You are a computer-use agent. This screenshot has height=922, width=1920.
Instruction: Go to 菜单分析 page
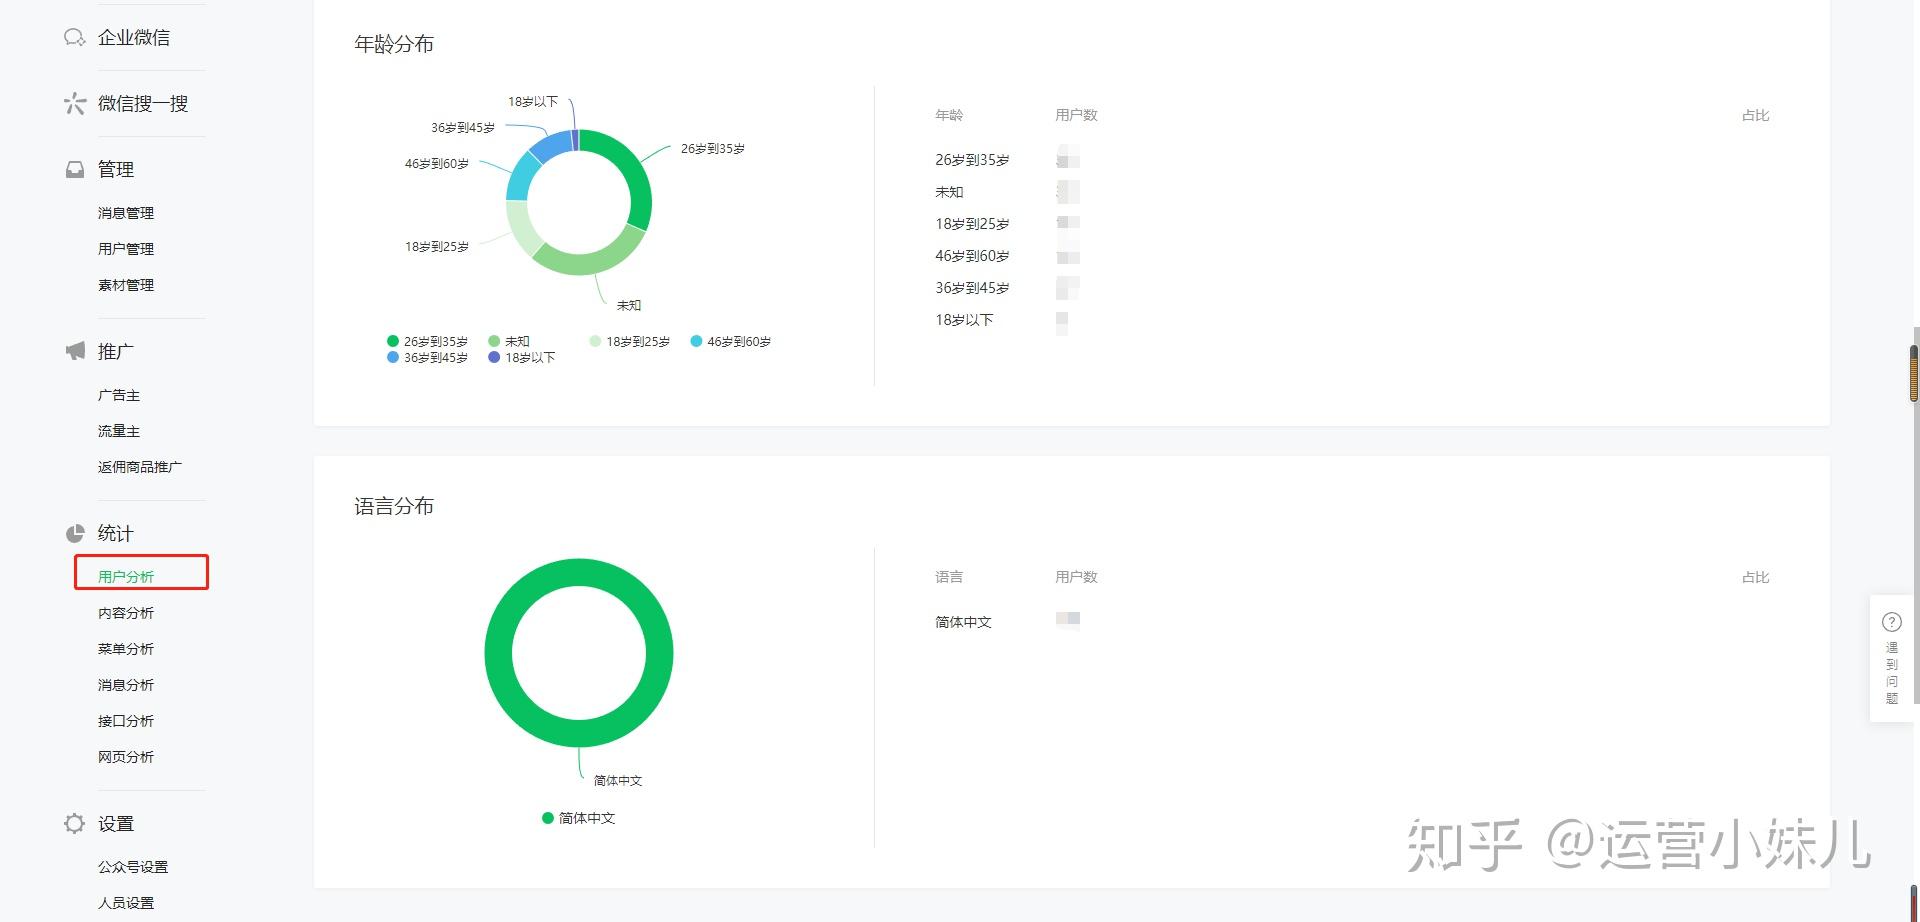pyautogui.click(x=126, y=649)
